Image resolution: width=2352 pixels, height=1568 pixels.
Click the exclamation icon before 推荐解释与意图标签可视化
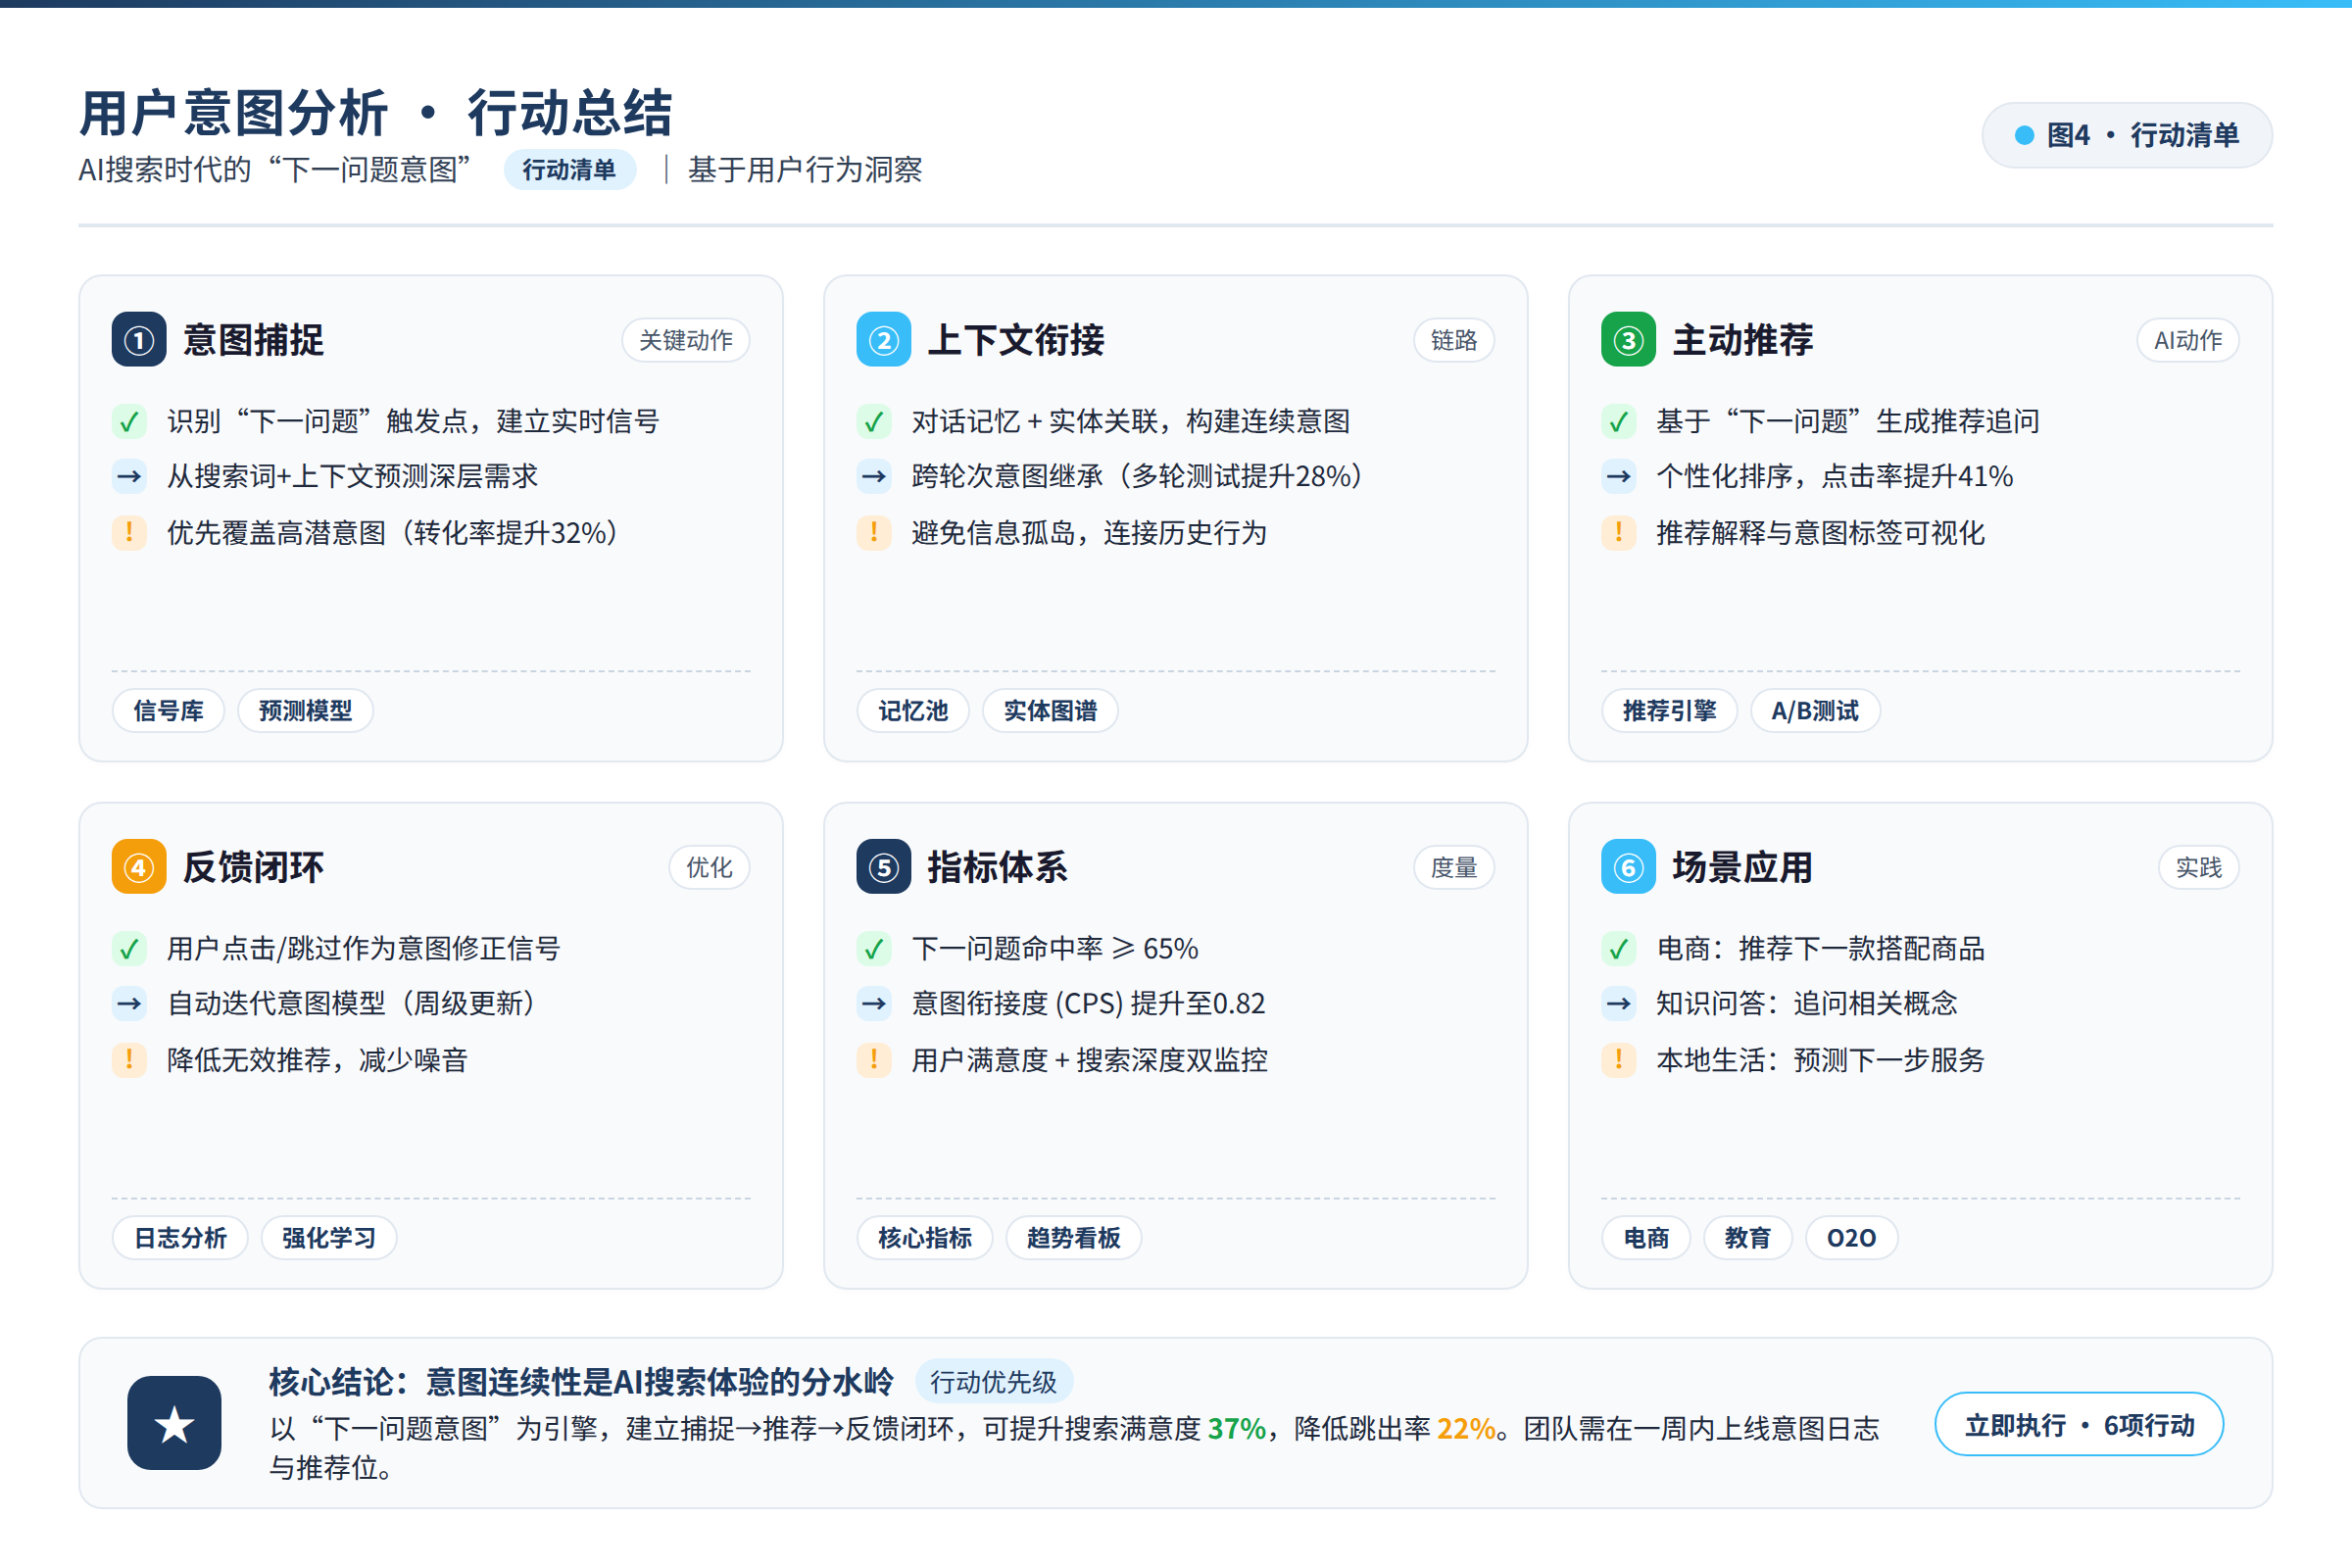(x=1618, y=532)
